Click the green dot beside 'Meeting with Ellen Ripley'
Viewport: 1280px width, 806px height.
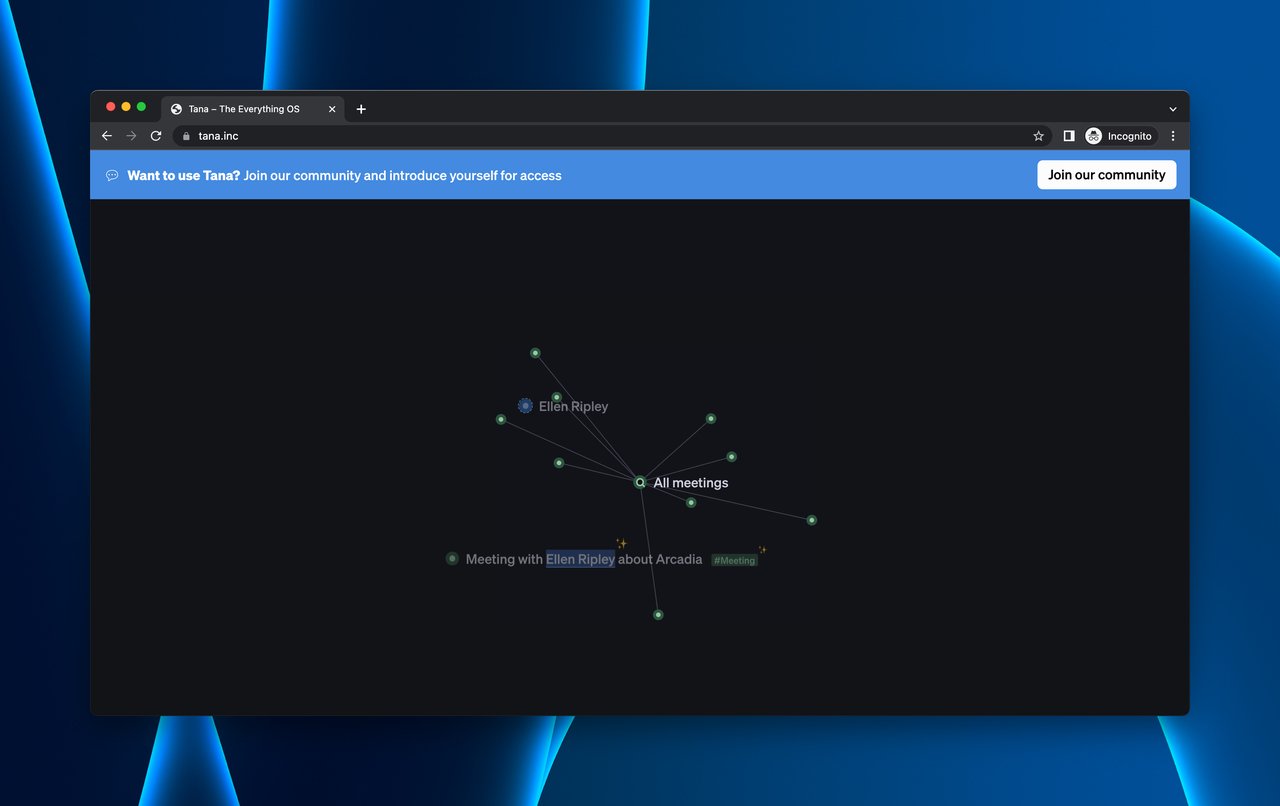tap(452, 558)
